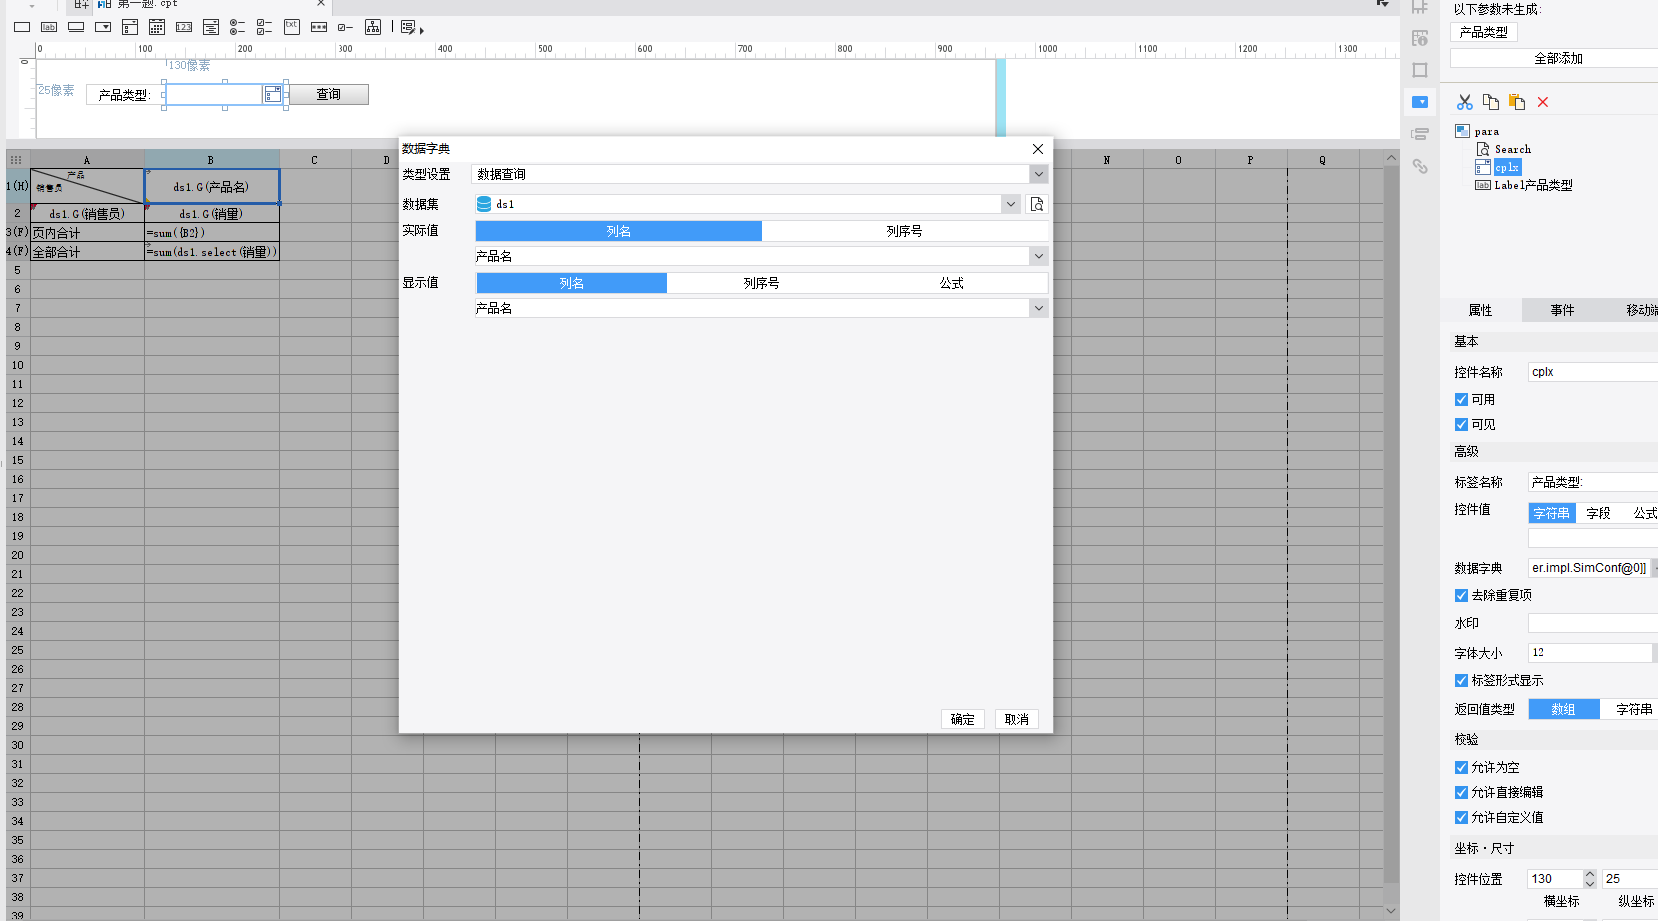Select the tree view widget tool

click(373, 27)
